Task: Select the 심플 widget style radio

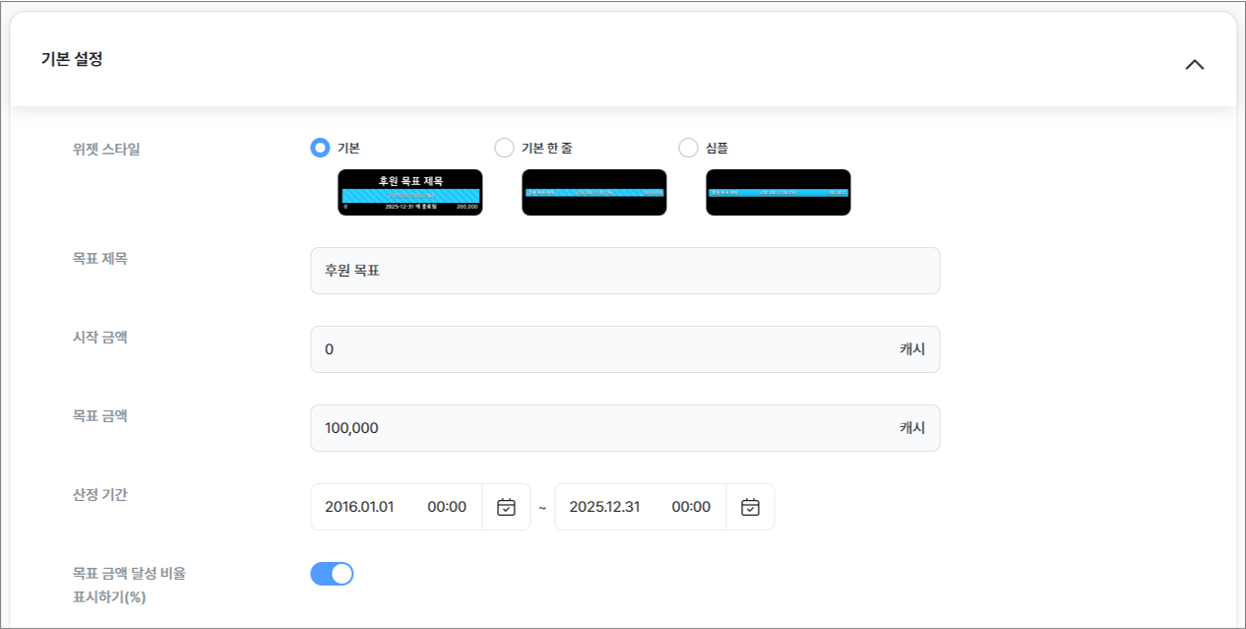Action: (x=688, y=148)
